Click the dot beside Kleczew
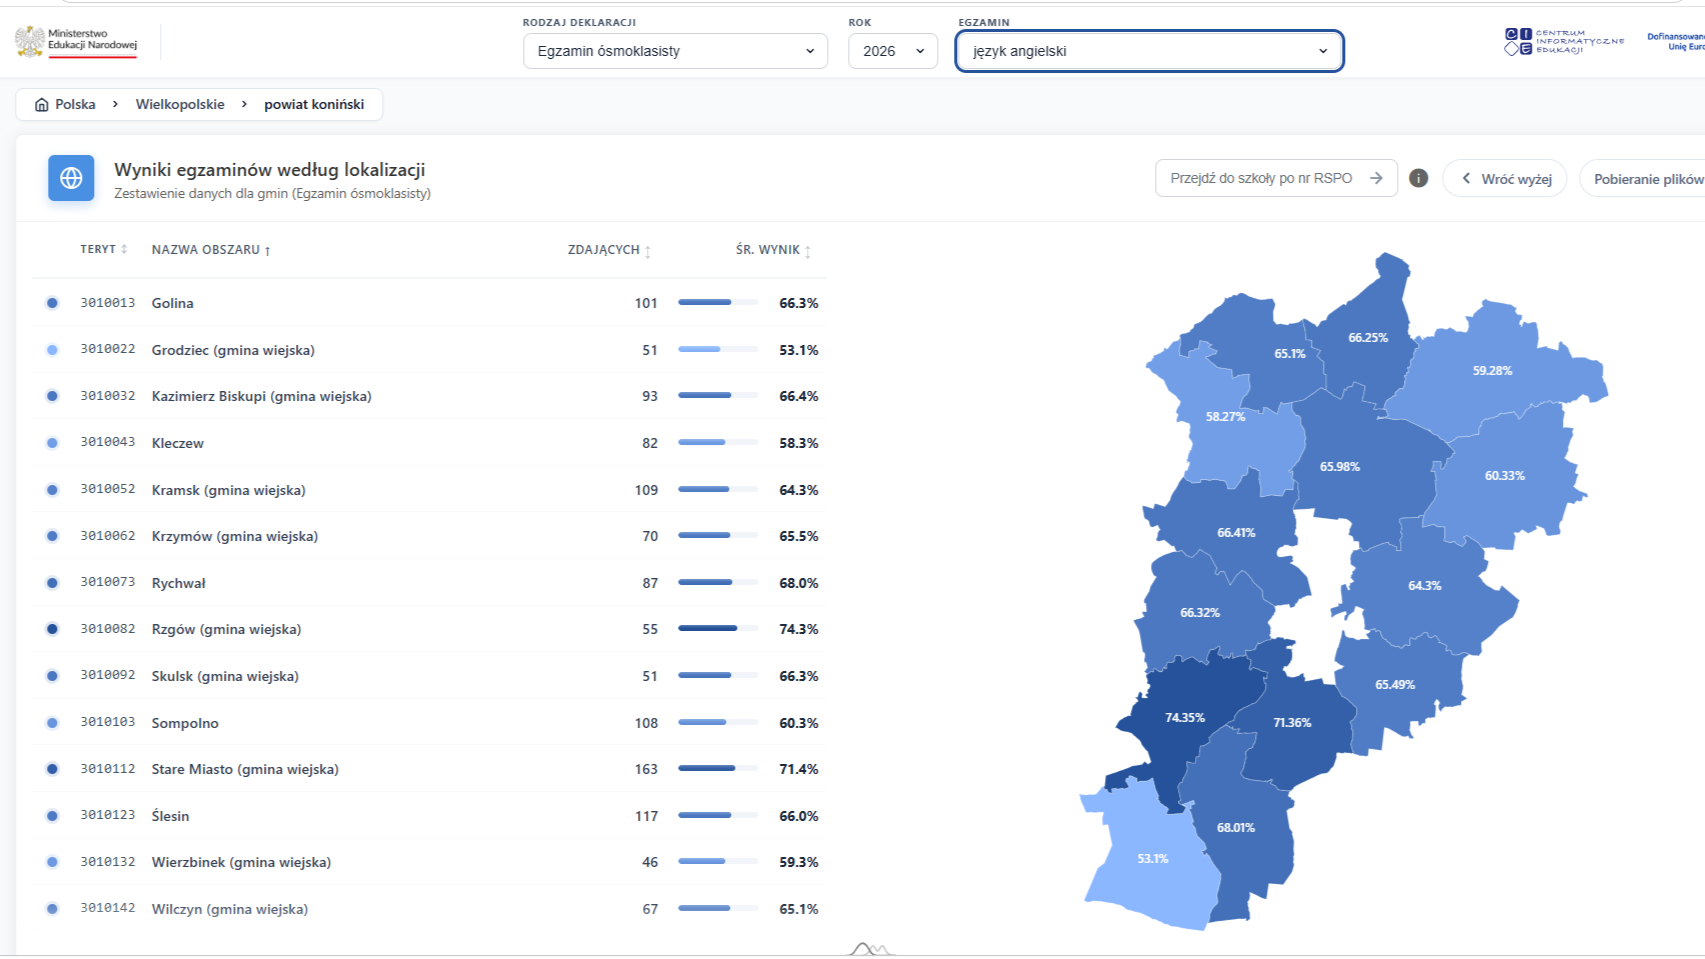The width and height of the screenshot is (1705, 959). click(52, 443)
